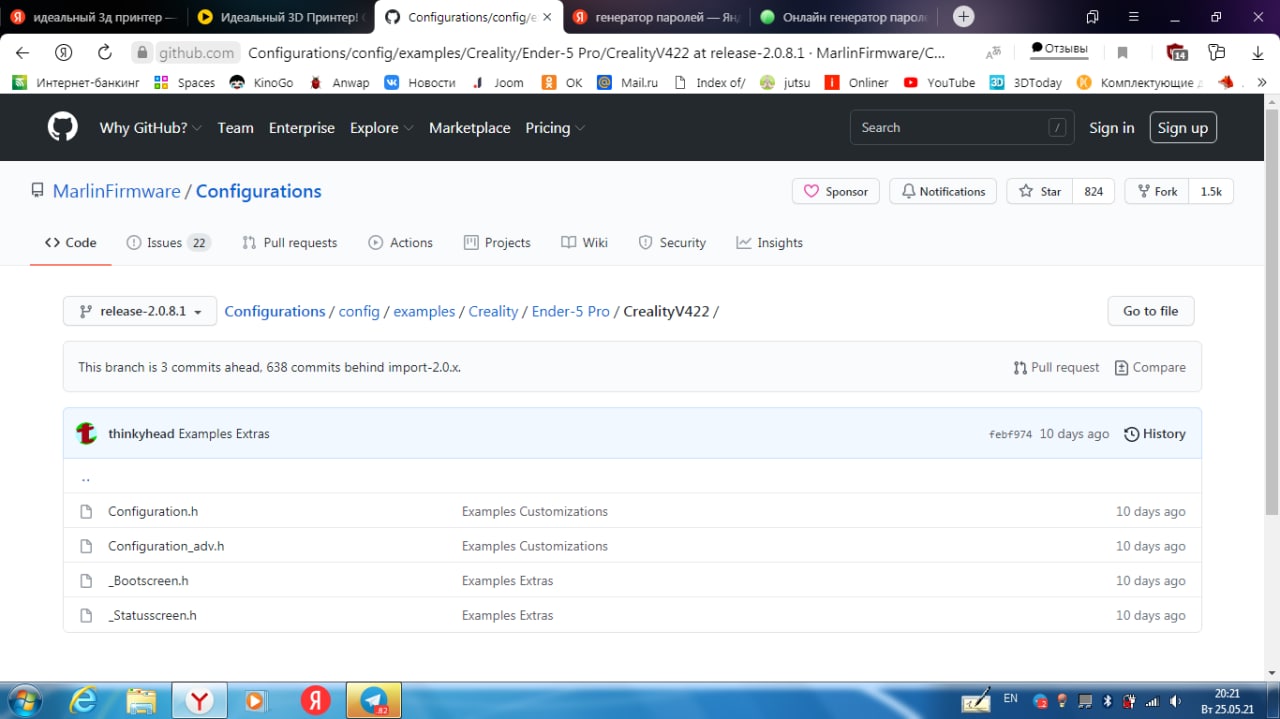This screenshot has width=1280, height=719.
Task: Open the Insights tab
Action: (769, 243)
